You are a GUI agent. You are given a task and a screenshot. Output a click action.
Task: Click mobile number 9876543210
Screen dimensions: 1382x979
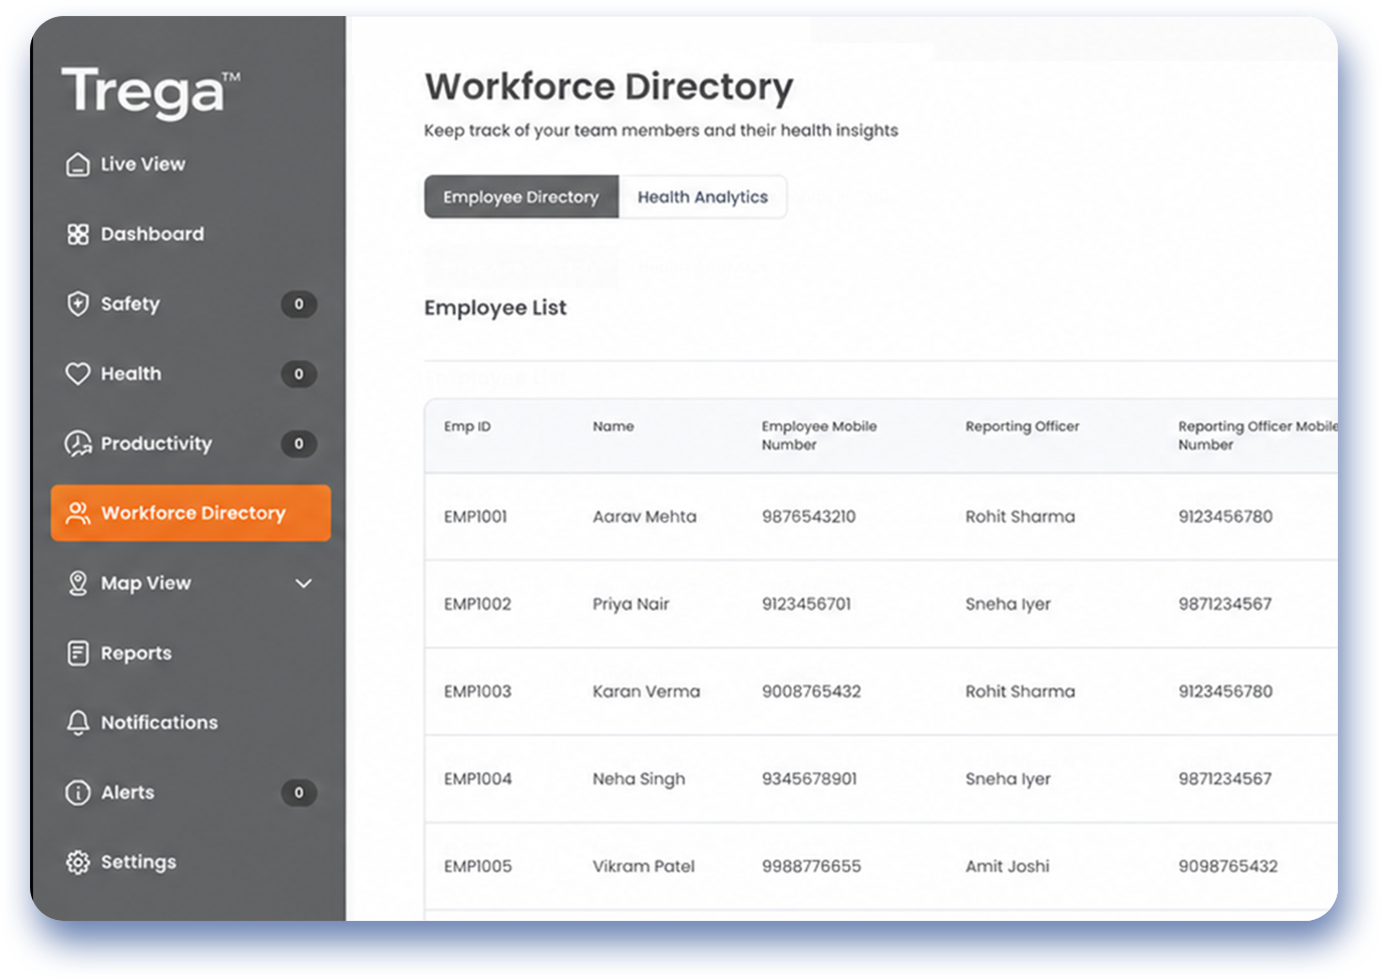coord(809,517)
